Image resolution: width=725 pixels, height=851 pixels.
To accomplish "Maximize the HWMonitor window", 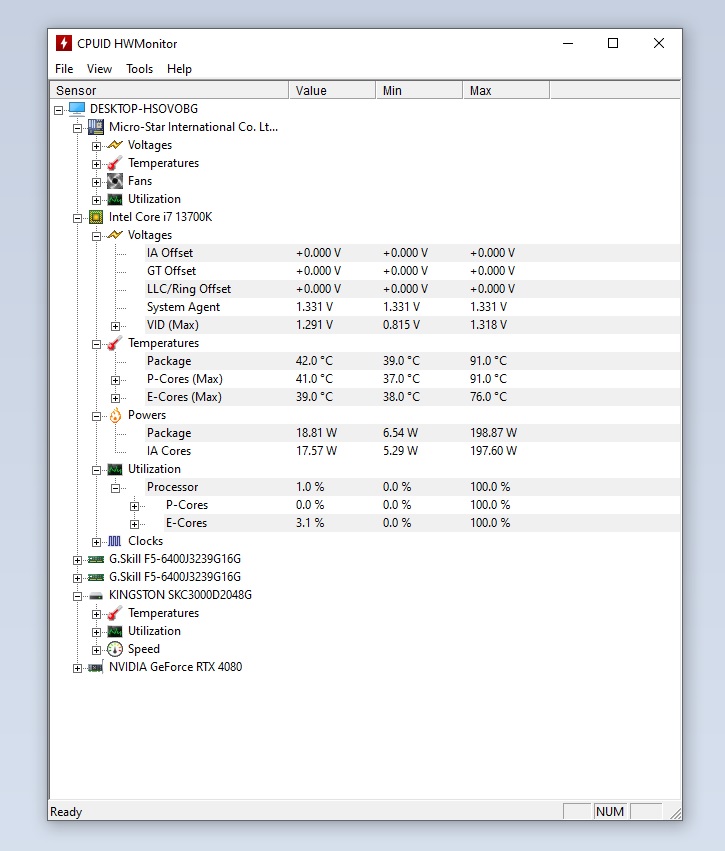I will point(613,43).
